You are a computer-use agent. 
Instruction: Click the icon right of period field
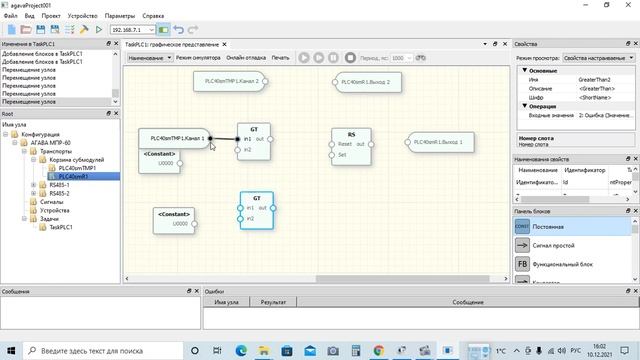(420, 58)
